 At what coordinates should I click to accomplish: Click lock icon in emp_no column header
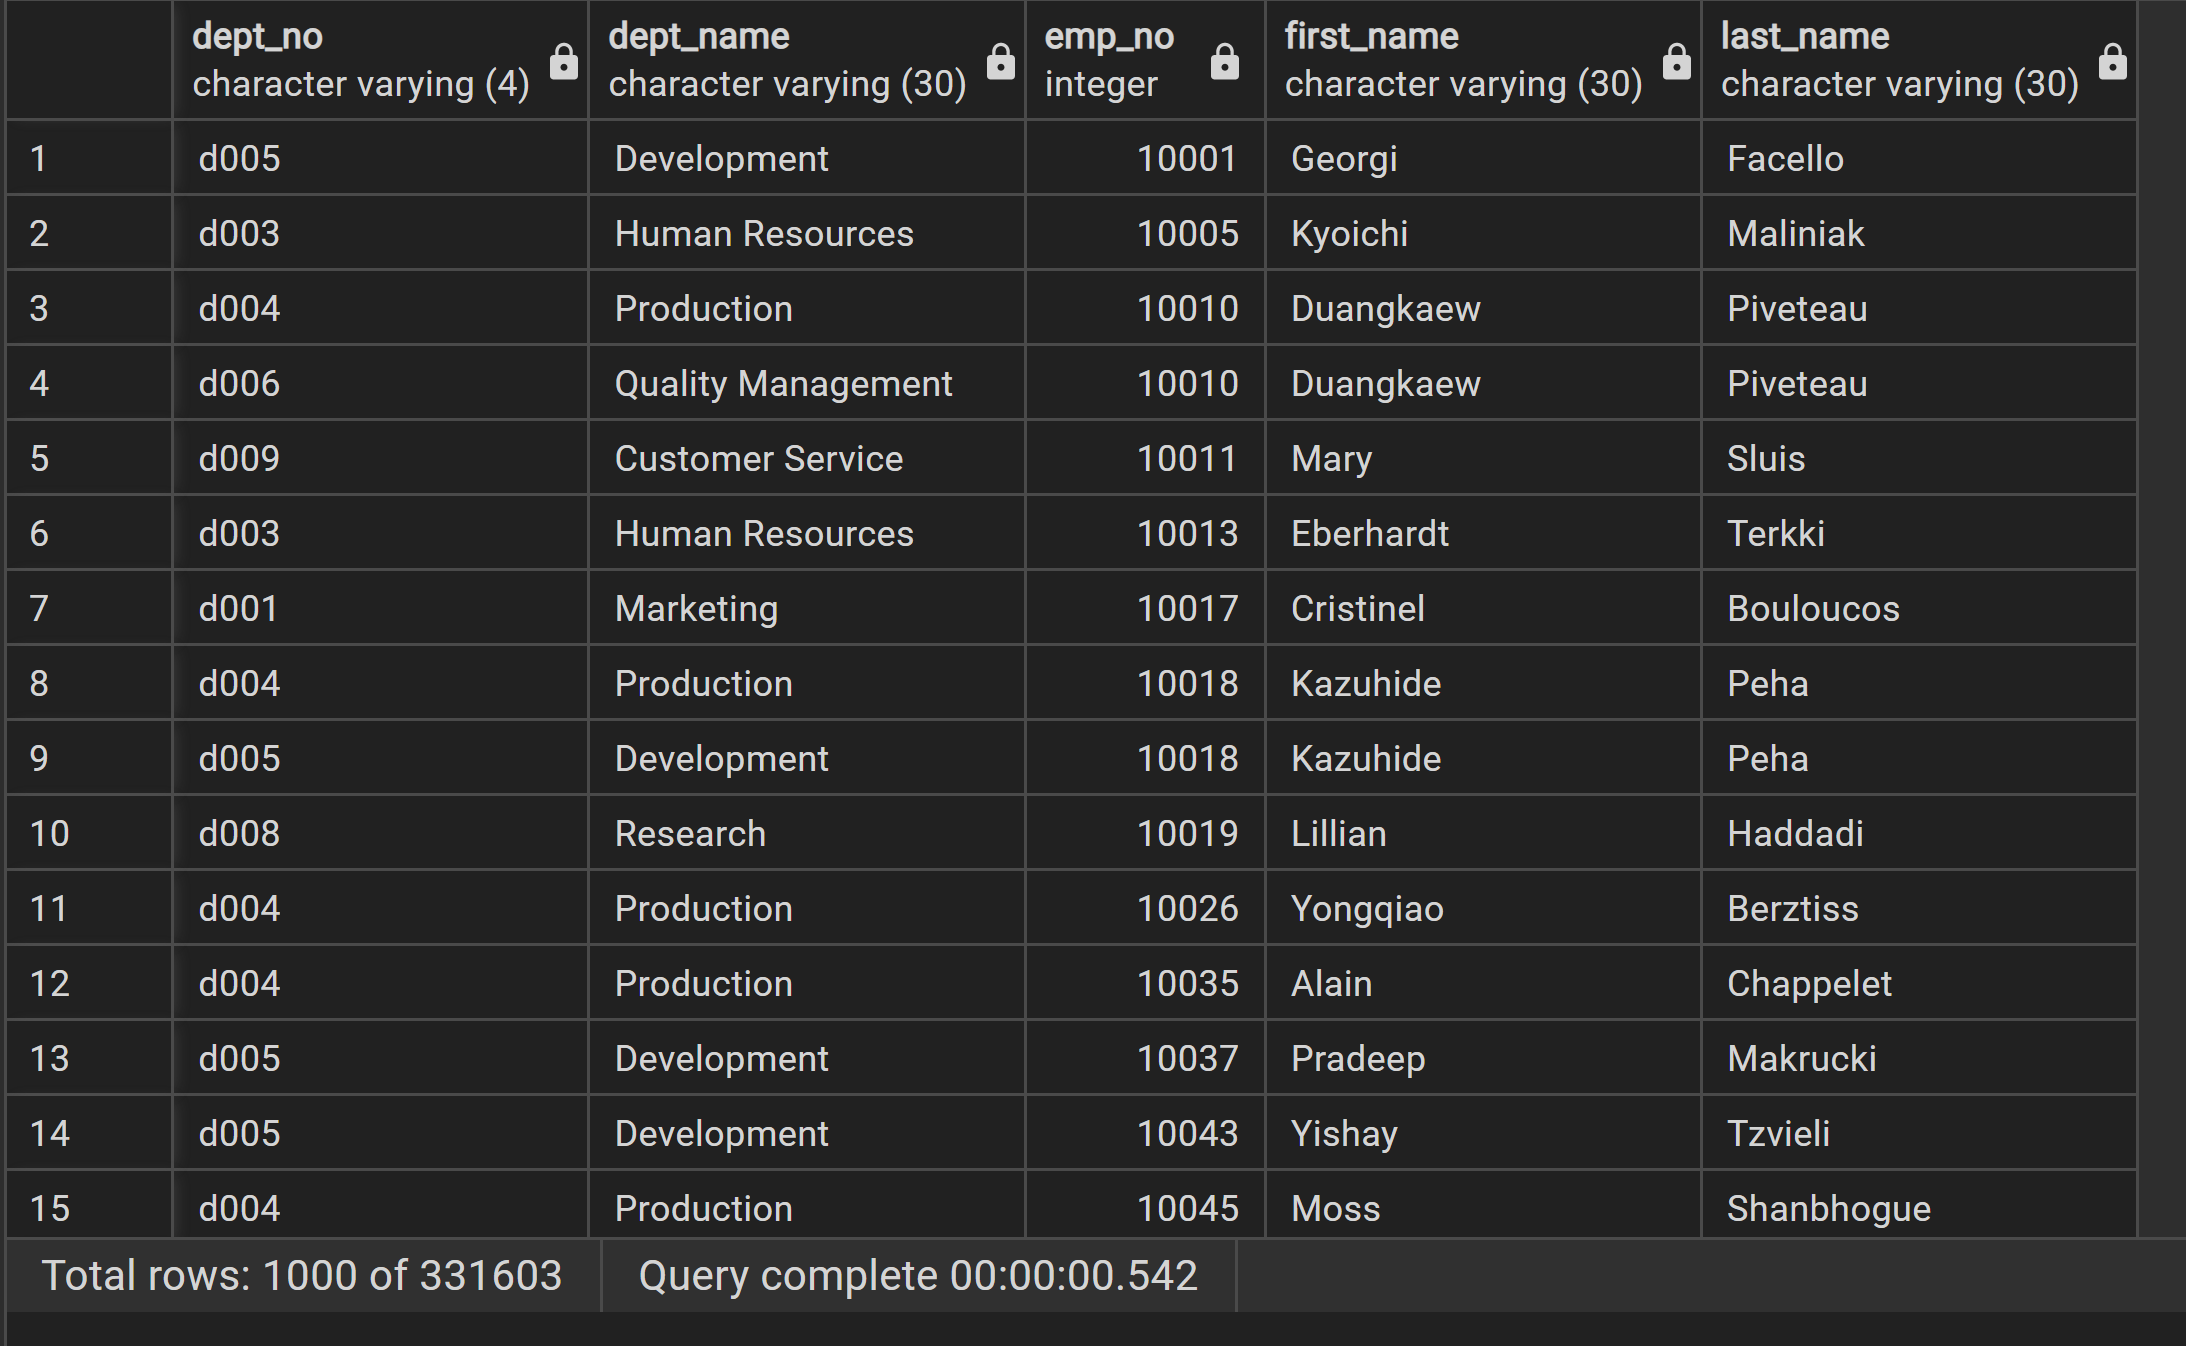tap(1224, 62)
